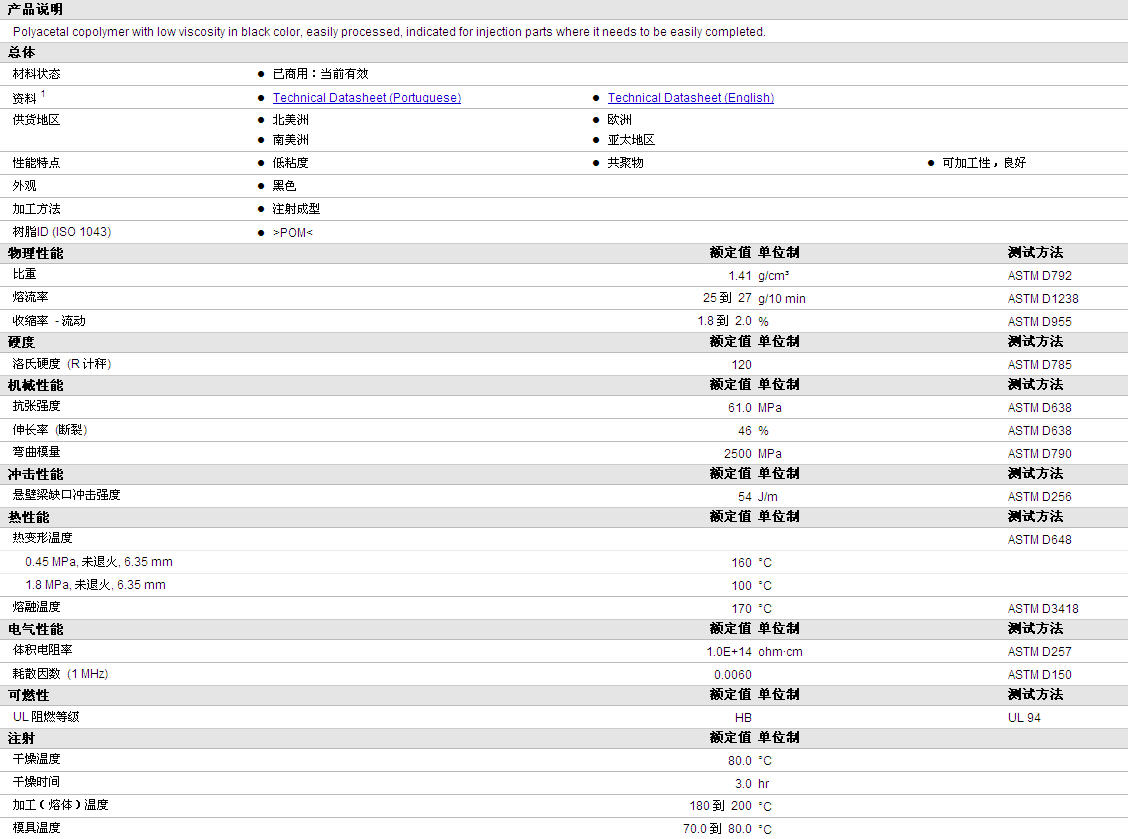Screen dimensions: 1128x839
Task: Click the 伸长率 (断裂) row label
Action: click(x=50, y=430)
